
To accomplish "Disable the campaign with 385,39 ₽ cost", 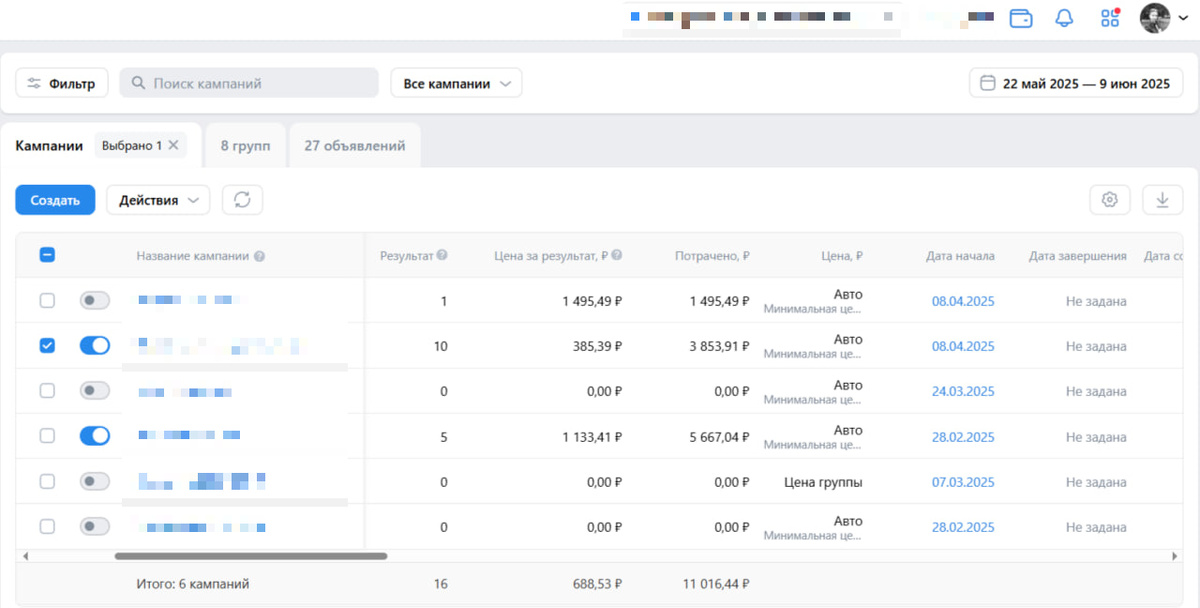I will point(95,345).
